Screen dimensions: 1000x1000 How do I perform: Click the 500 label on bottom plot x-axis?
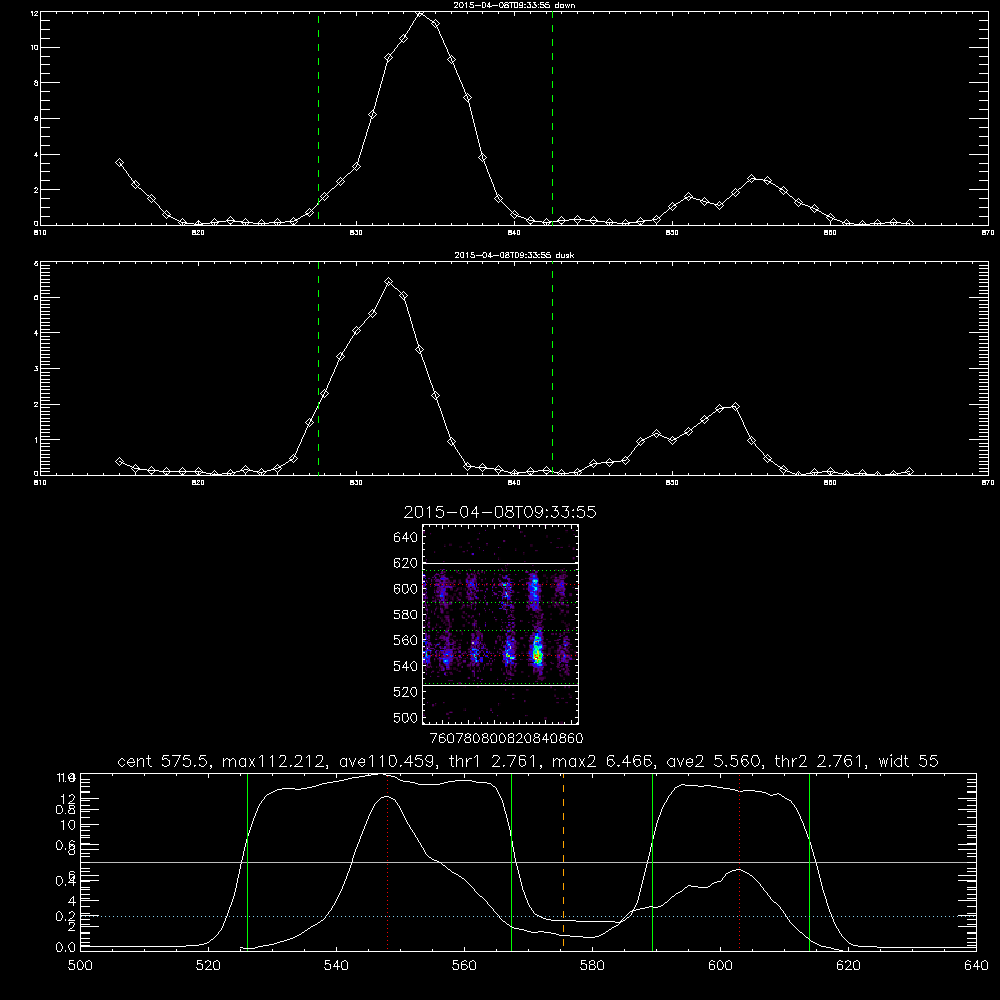point(80,966)
